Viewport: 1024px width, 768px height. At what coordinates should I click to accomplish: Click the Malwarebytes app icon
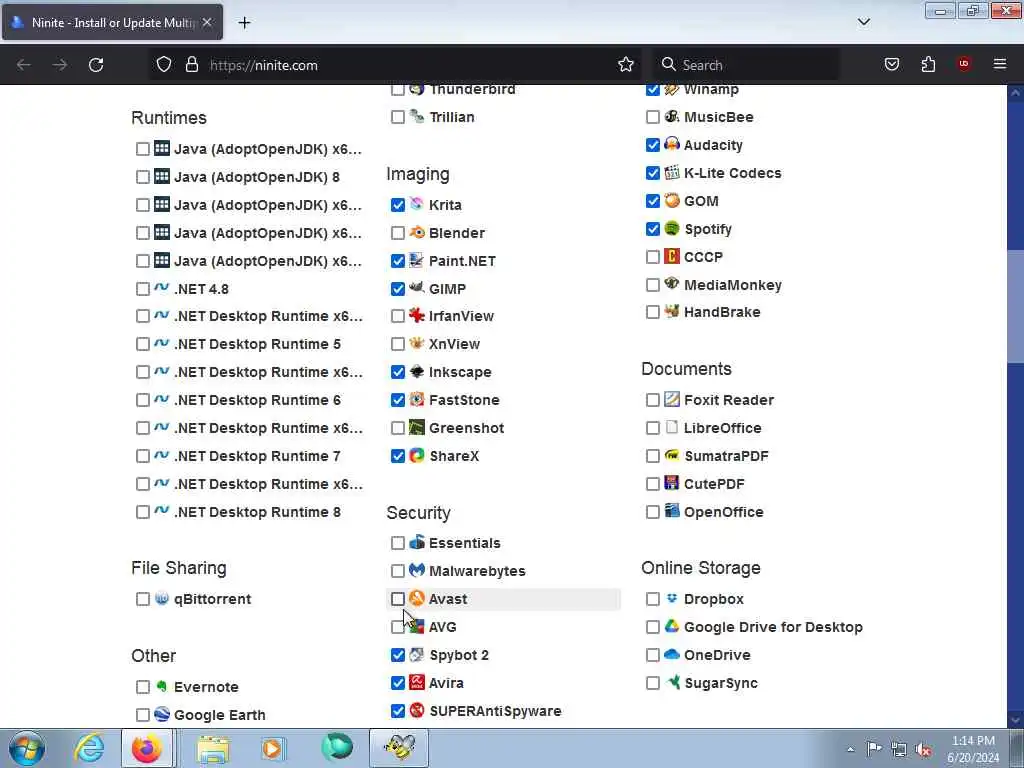417,570
